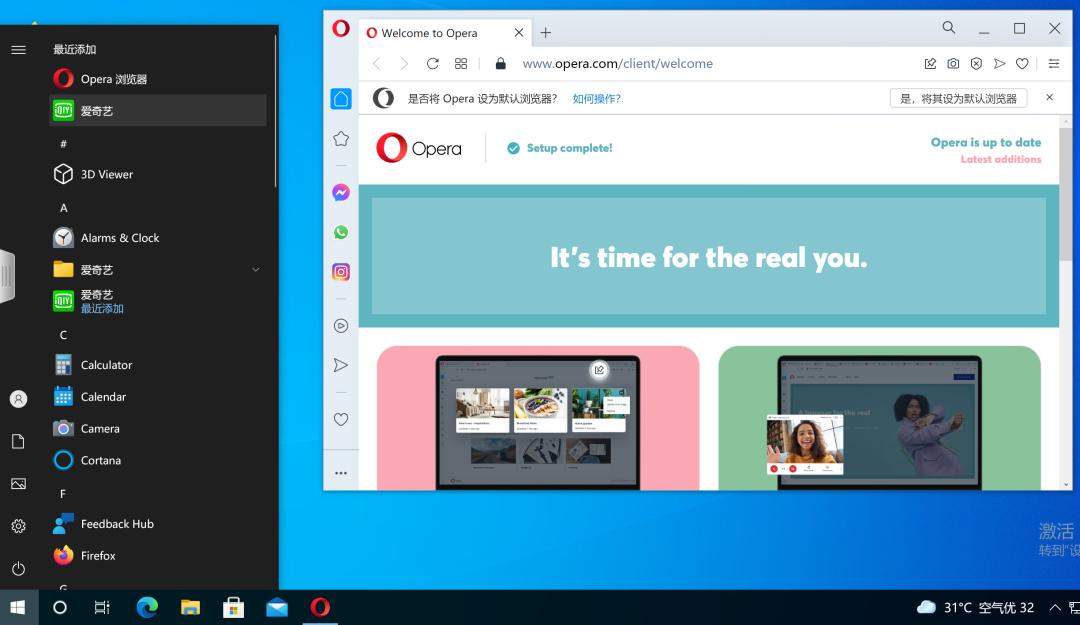Viewport: 1080px width, 625px height.
Task: Launch Cortana from Start menu
Action: coord(158,460)
